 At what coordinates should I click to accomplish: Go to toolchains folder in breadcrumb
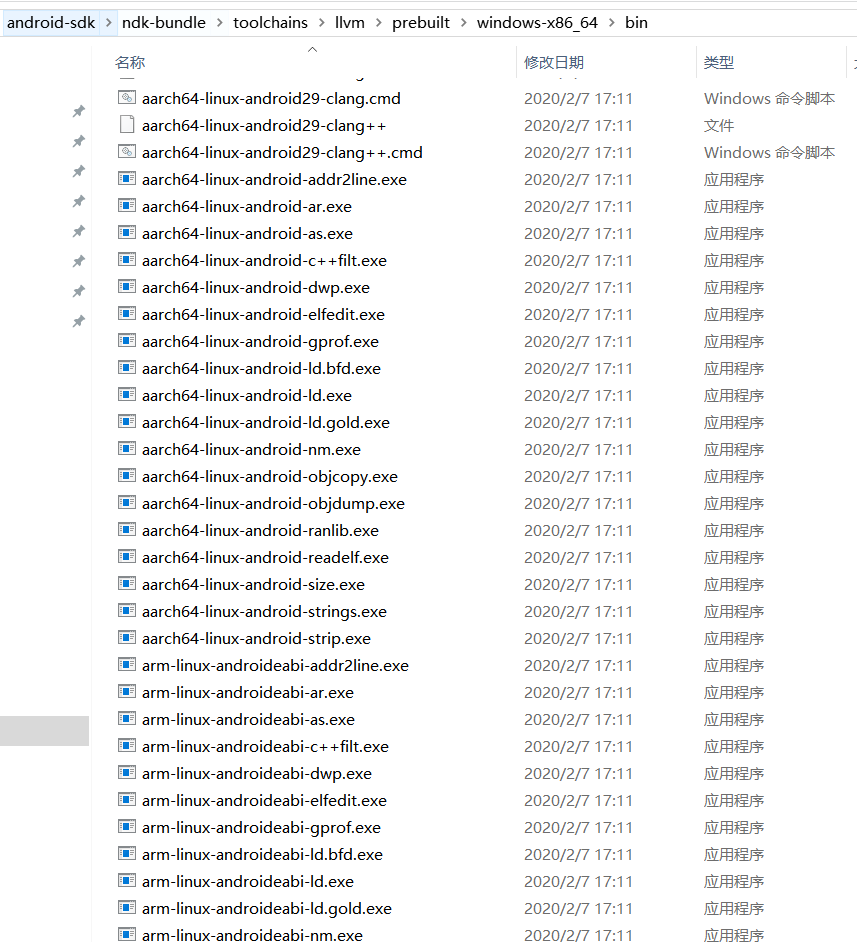pyautogui.click(x=271, y=23)
